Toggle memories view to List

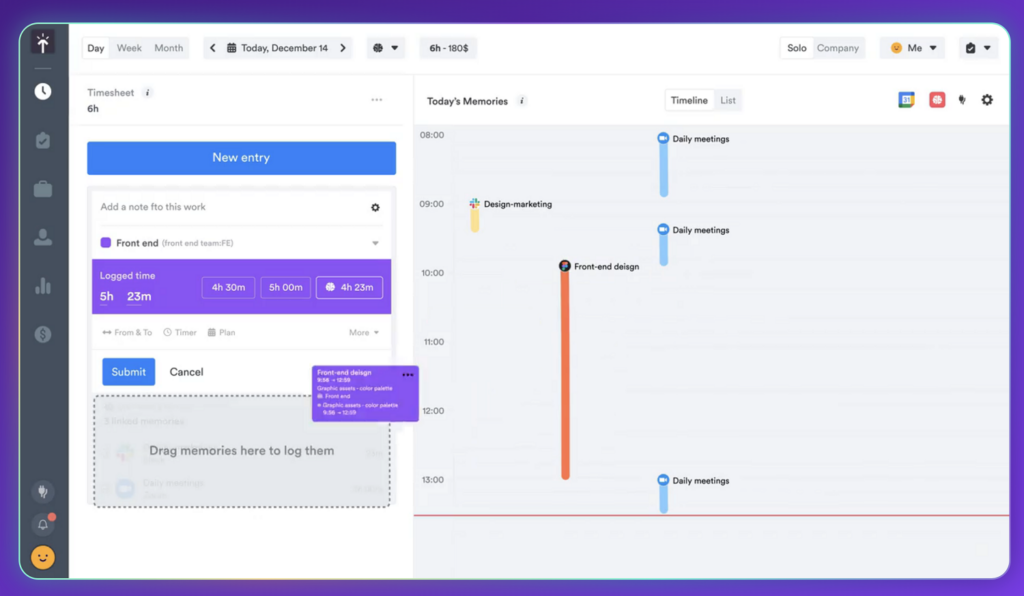click(x=728, y=100)
